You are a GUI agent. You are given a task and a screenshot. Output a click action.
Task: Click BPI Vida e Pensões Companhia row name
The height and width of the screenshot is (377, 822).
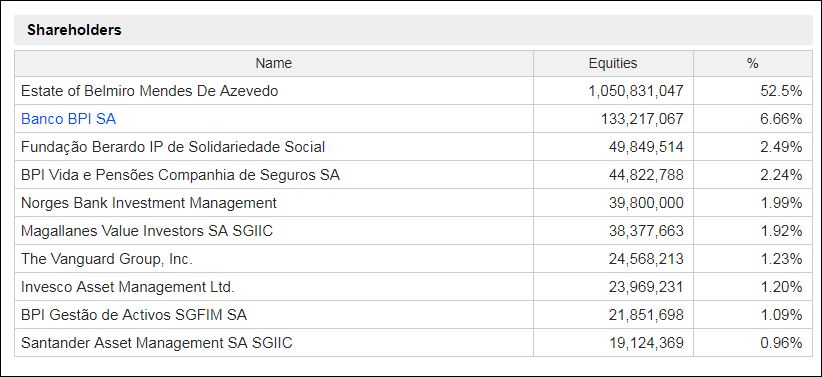180,175
